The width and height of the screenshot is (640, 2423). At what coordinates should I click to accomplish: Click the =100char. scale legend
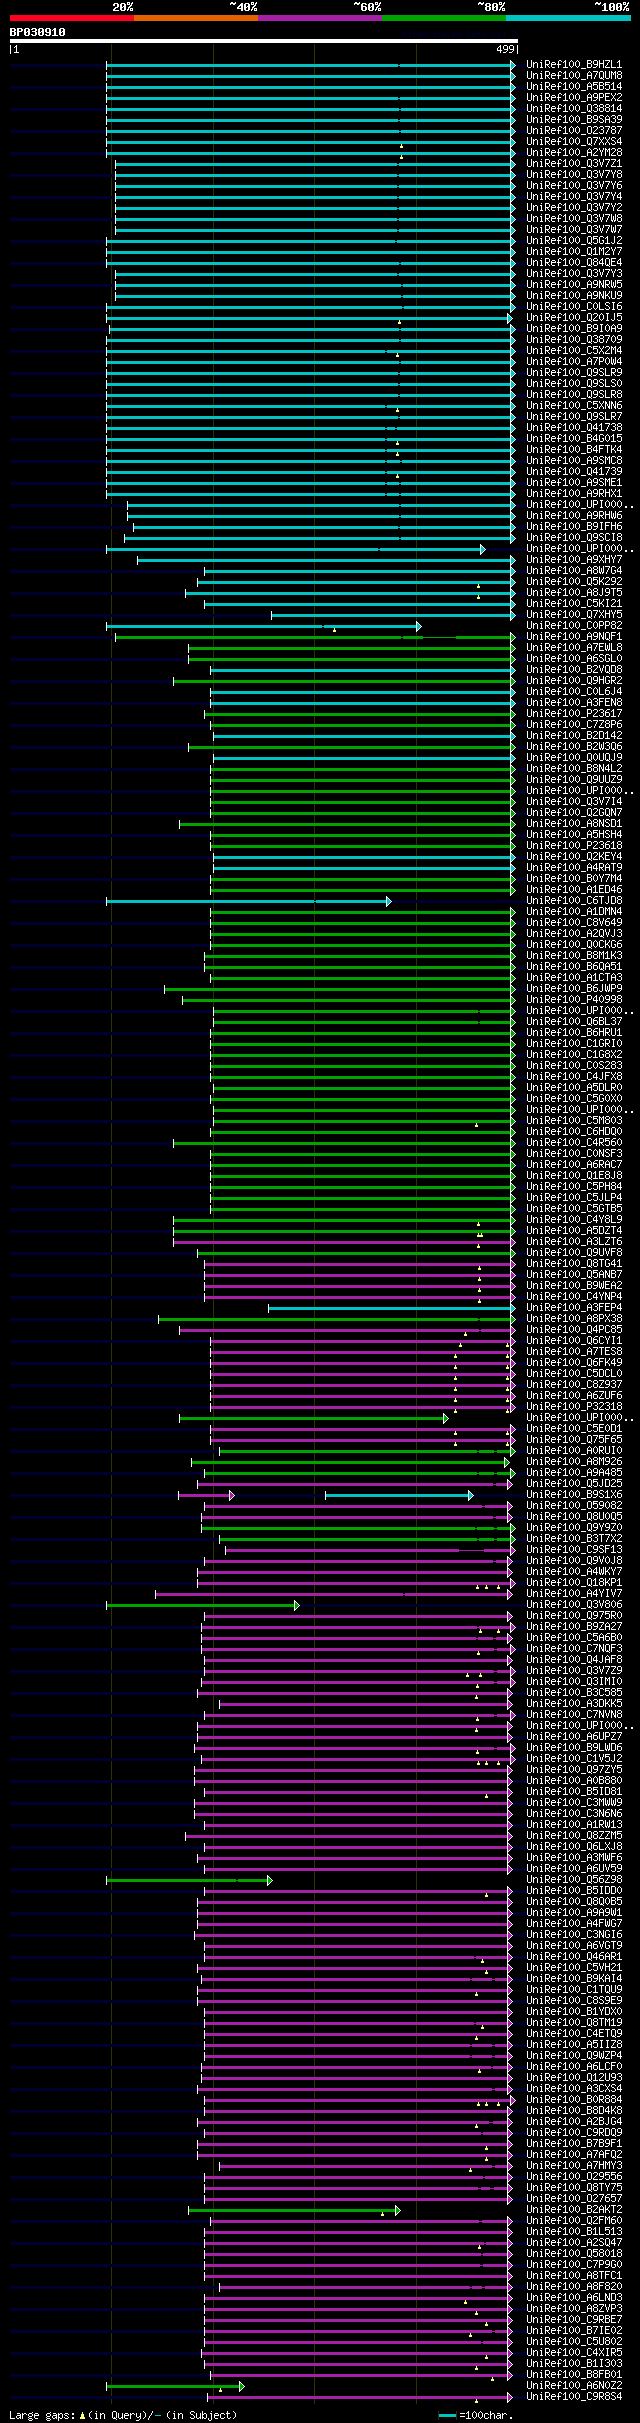tap(476, 2415)
